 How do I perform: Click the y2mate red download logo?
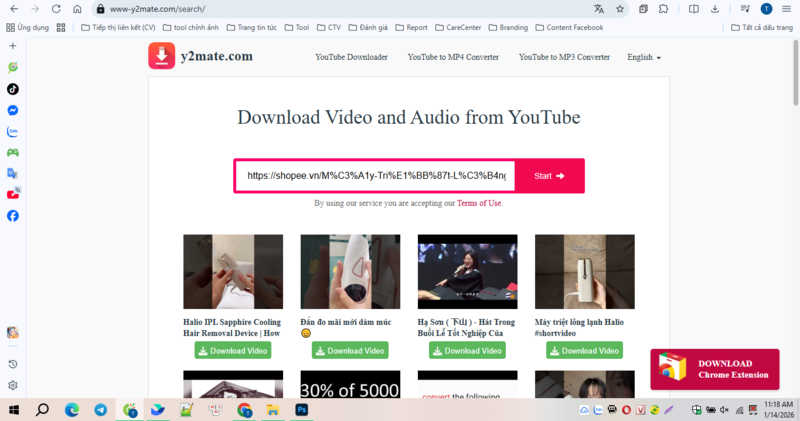tap(162, 56)
